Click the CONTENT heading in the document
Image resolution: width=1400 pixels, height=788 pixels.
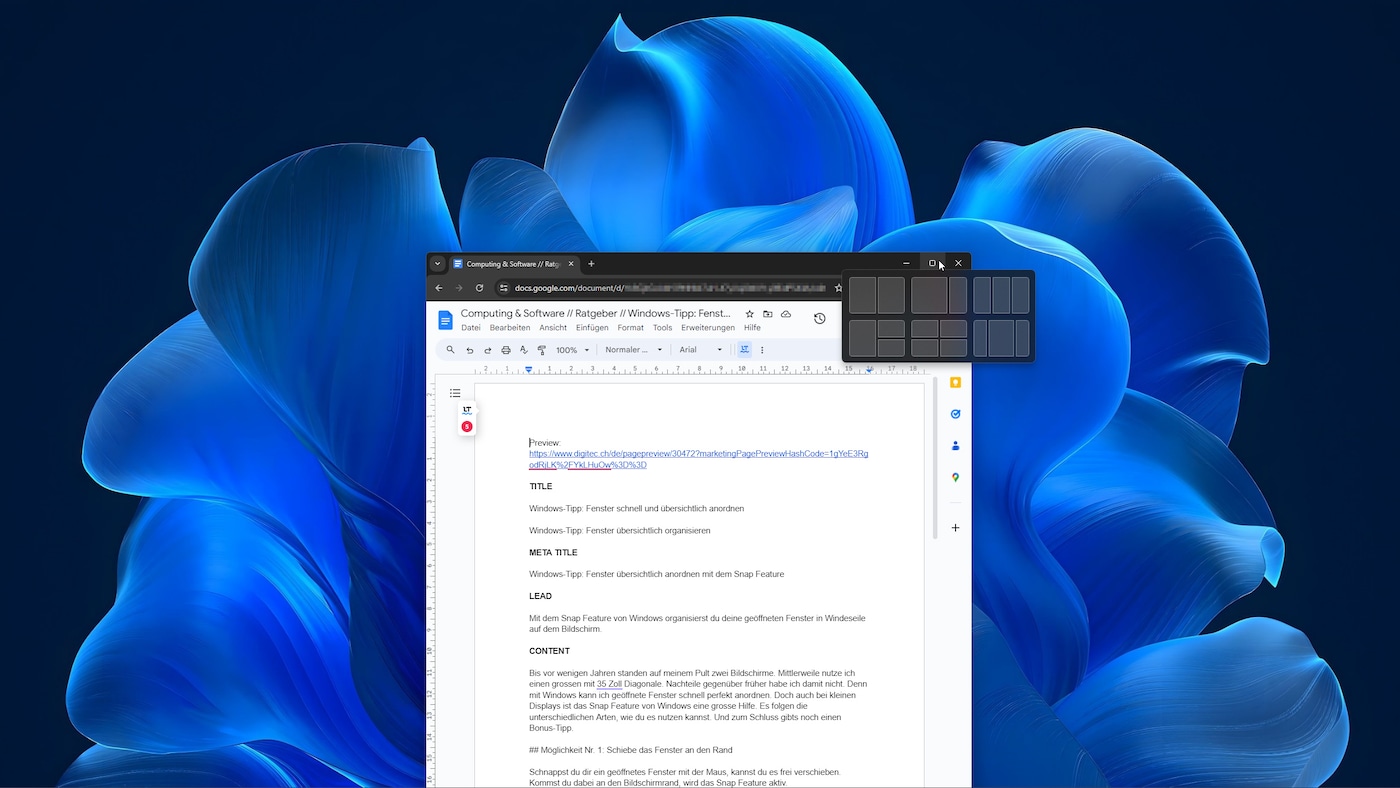(549, 651)
